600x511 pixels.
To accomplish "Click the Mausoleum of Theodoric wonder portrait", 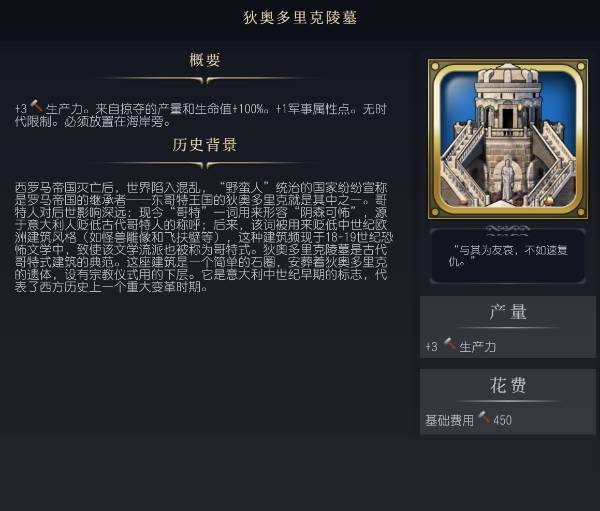I will coord(508,139).
